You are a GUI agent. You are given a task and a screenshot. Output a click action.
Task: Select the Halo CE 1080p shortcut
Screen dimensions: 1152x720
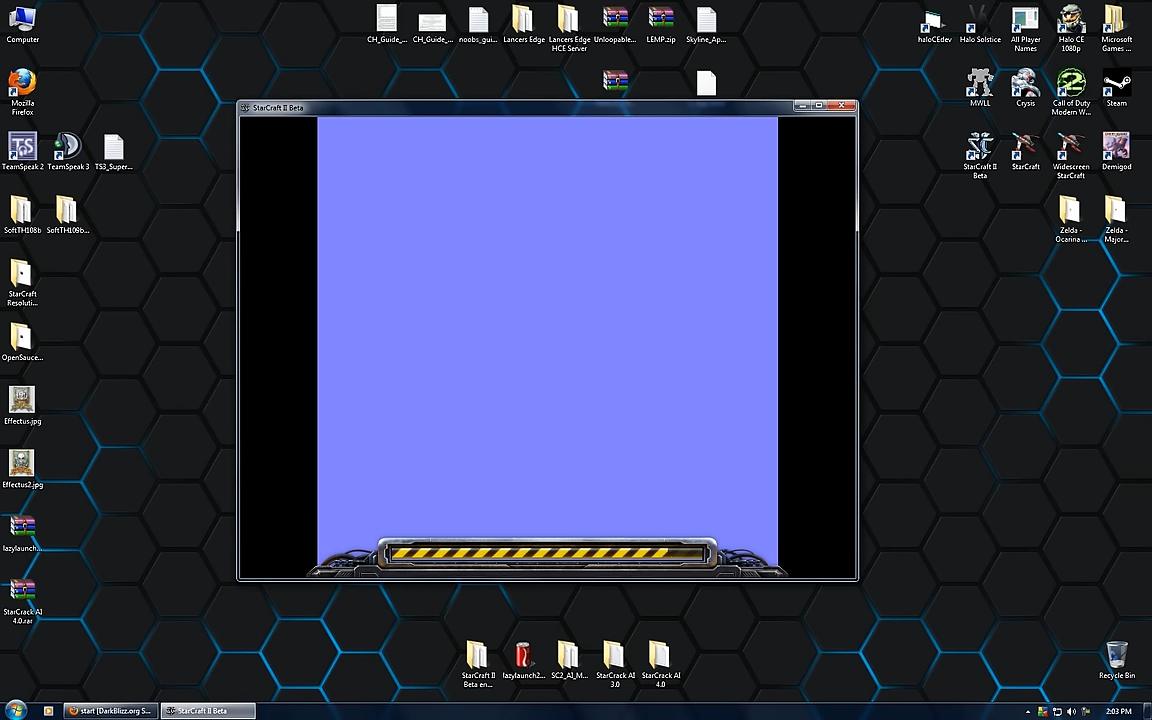click(1071, 21)
